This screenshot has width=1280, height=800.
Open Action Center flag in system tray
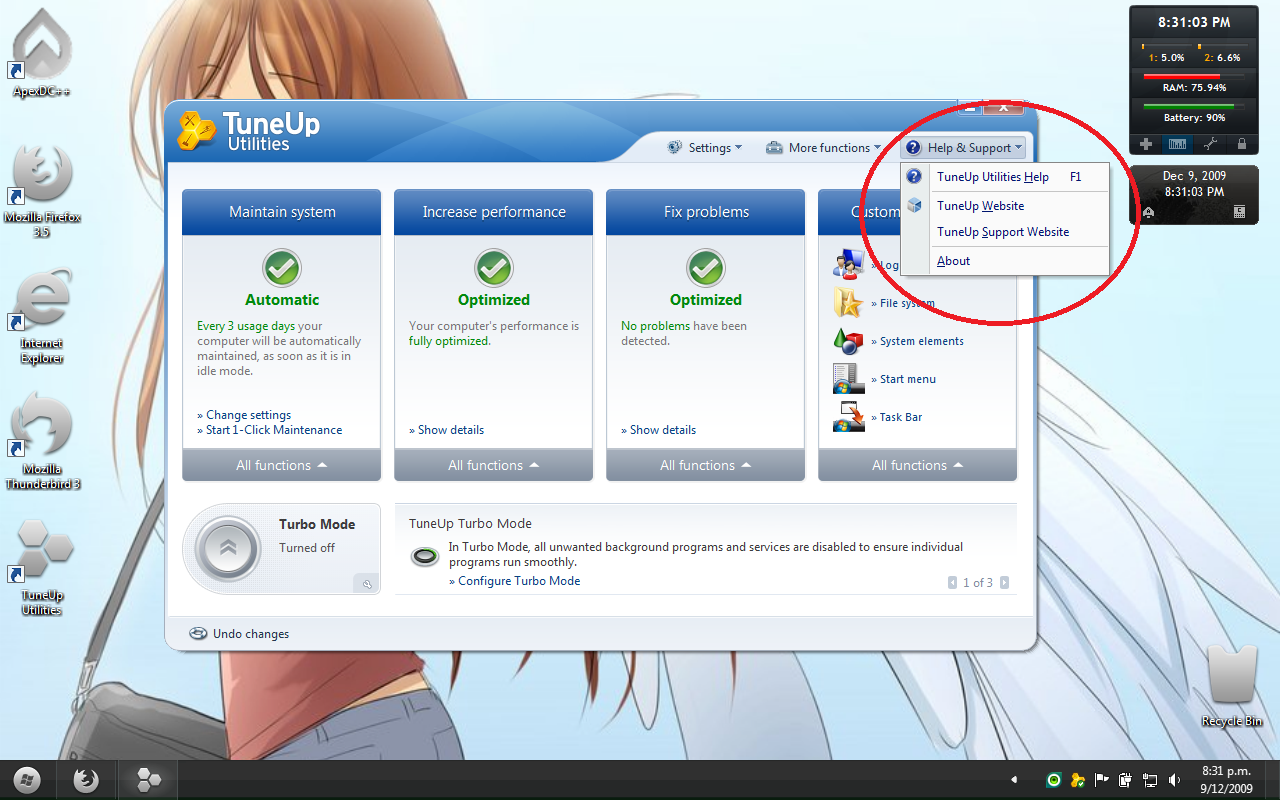point(1102,780)
